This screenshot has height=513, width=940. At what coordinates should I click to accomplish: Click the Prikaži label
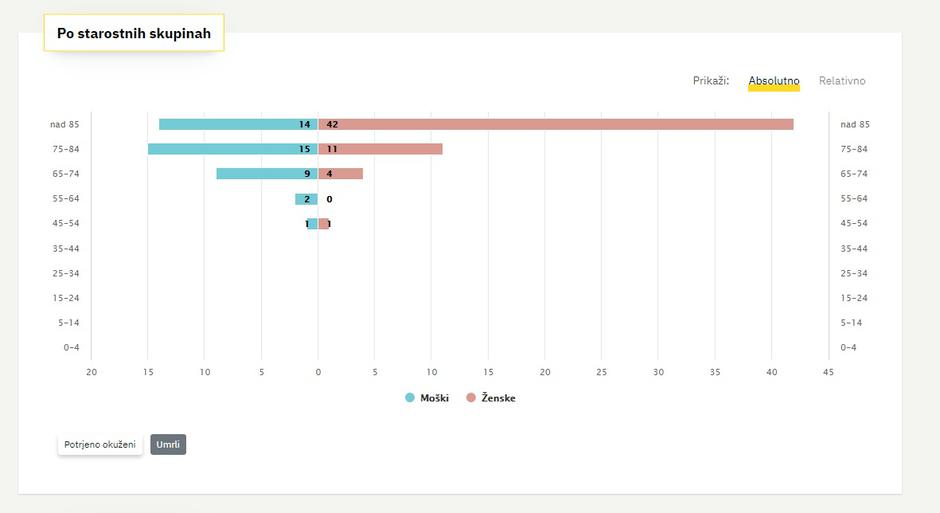point(711,81)
